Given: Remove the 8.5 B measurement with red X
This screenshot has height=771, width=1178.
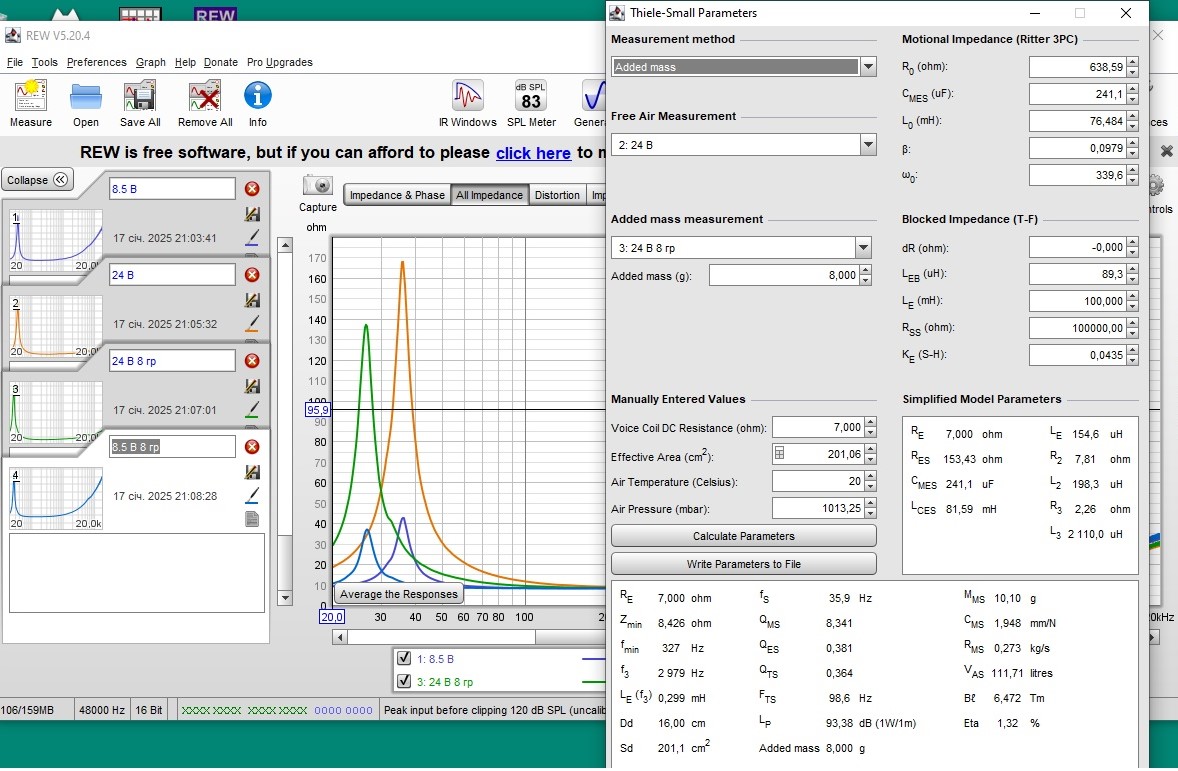Looking at the screenshot, I should click(x=252, y=189).
